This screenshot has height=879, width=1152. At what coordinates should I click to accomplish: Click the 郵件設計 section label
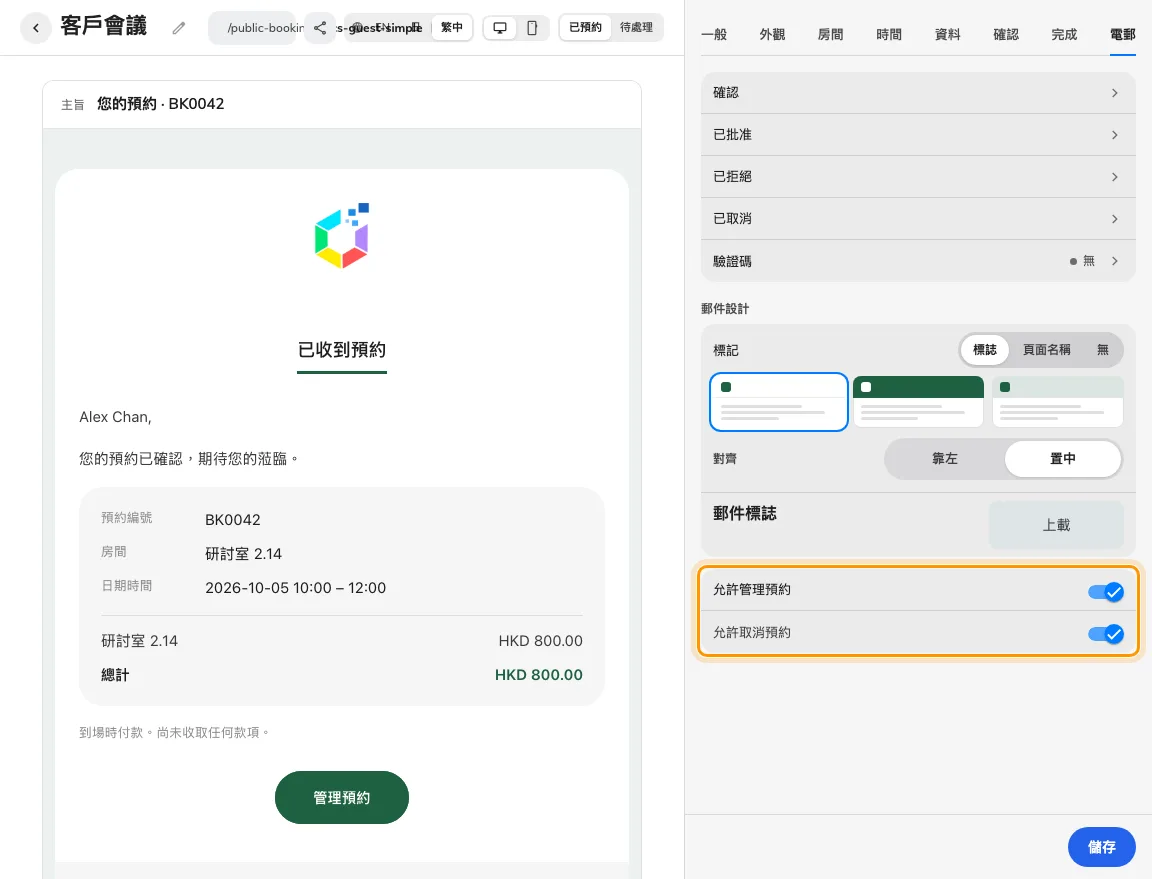[x=725, y=309]
